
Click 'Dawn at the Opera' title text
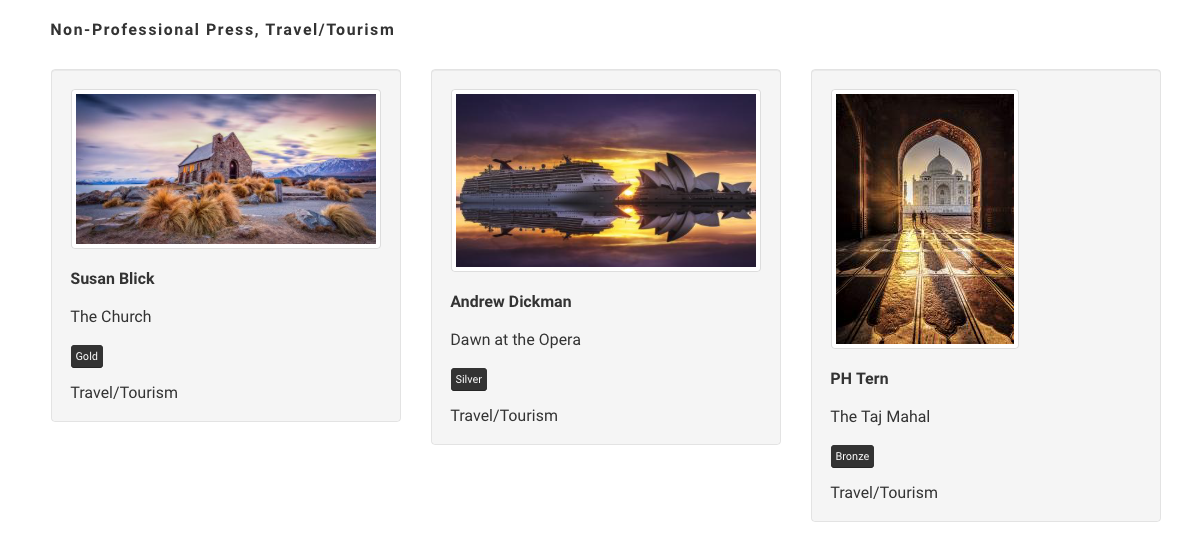515,339
